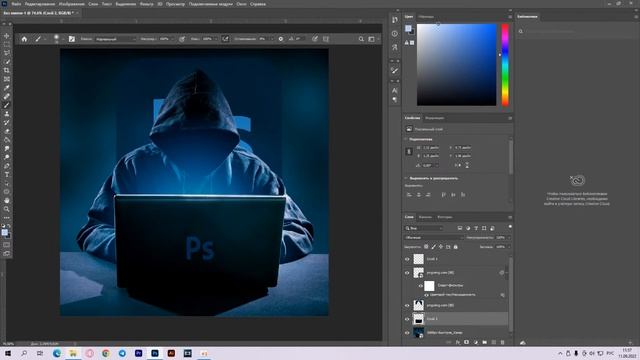Screen dimensions: 640x360
Task: Open layer filter kind dropdown
Action: 424,228
